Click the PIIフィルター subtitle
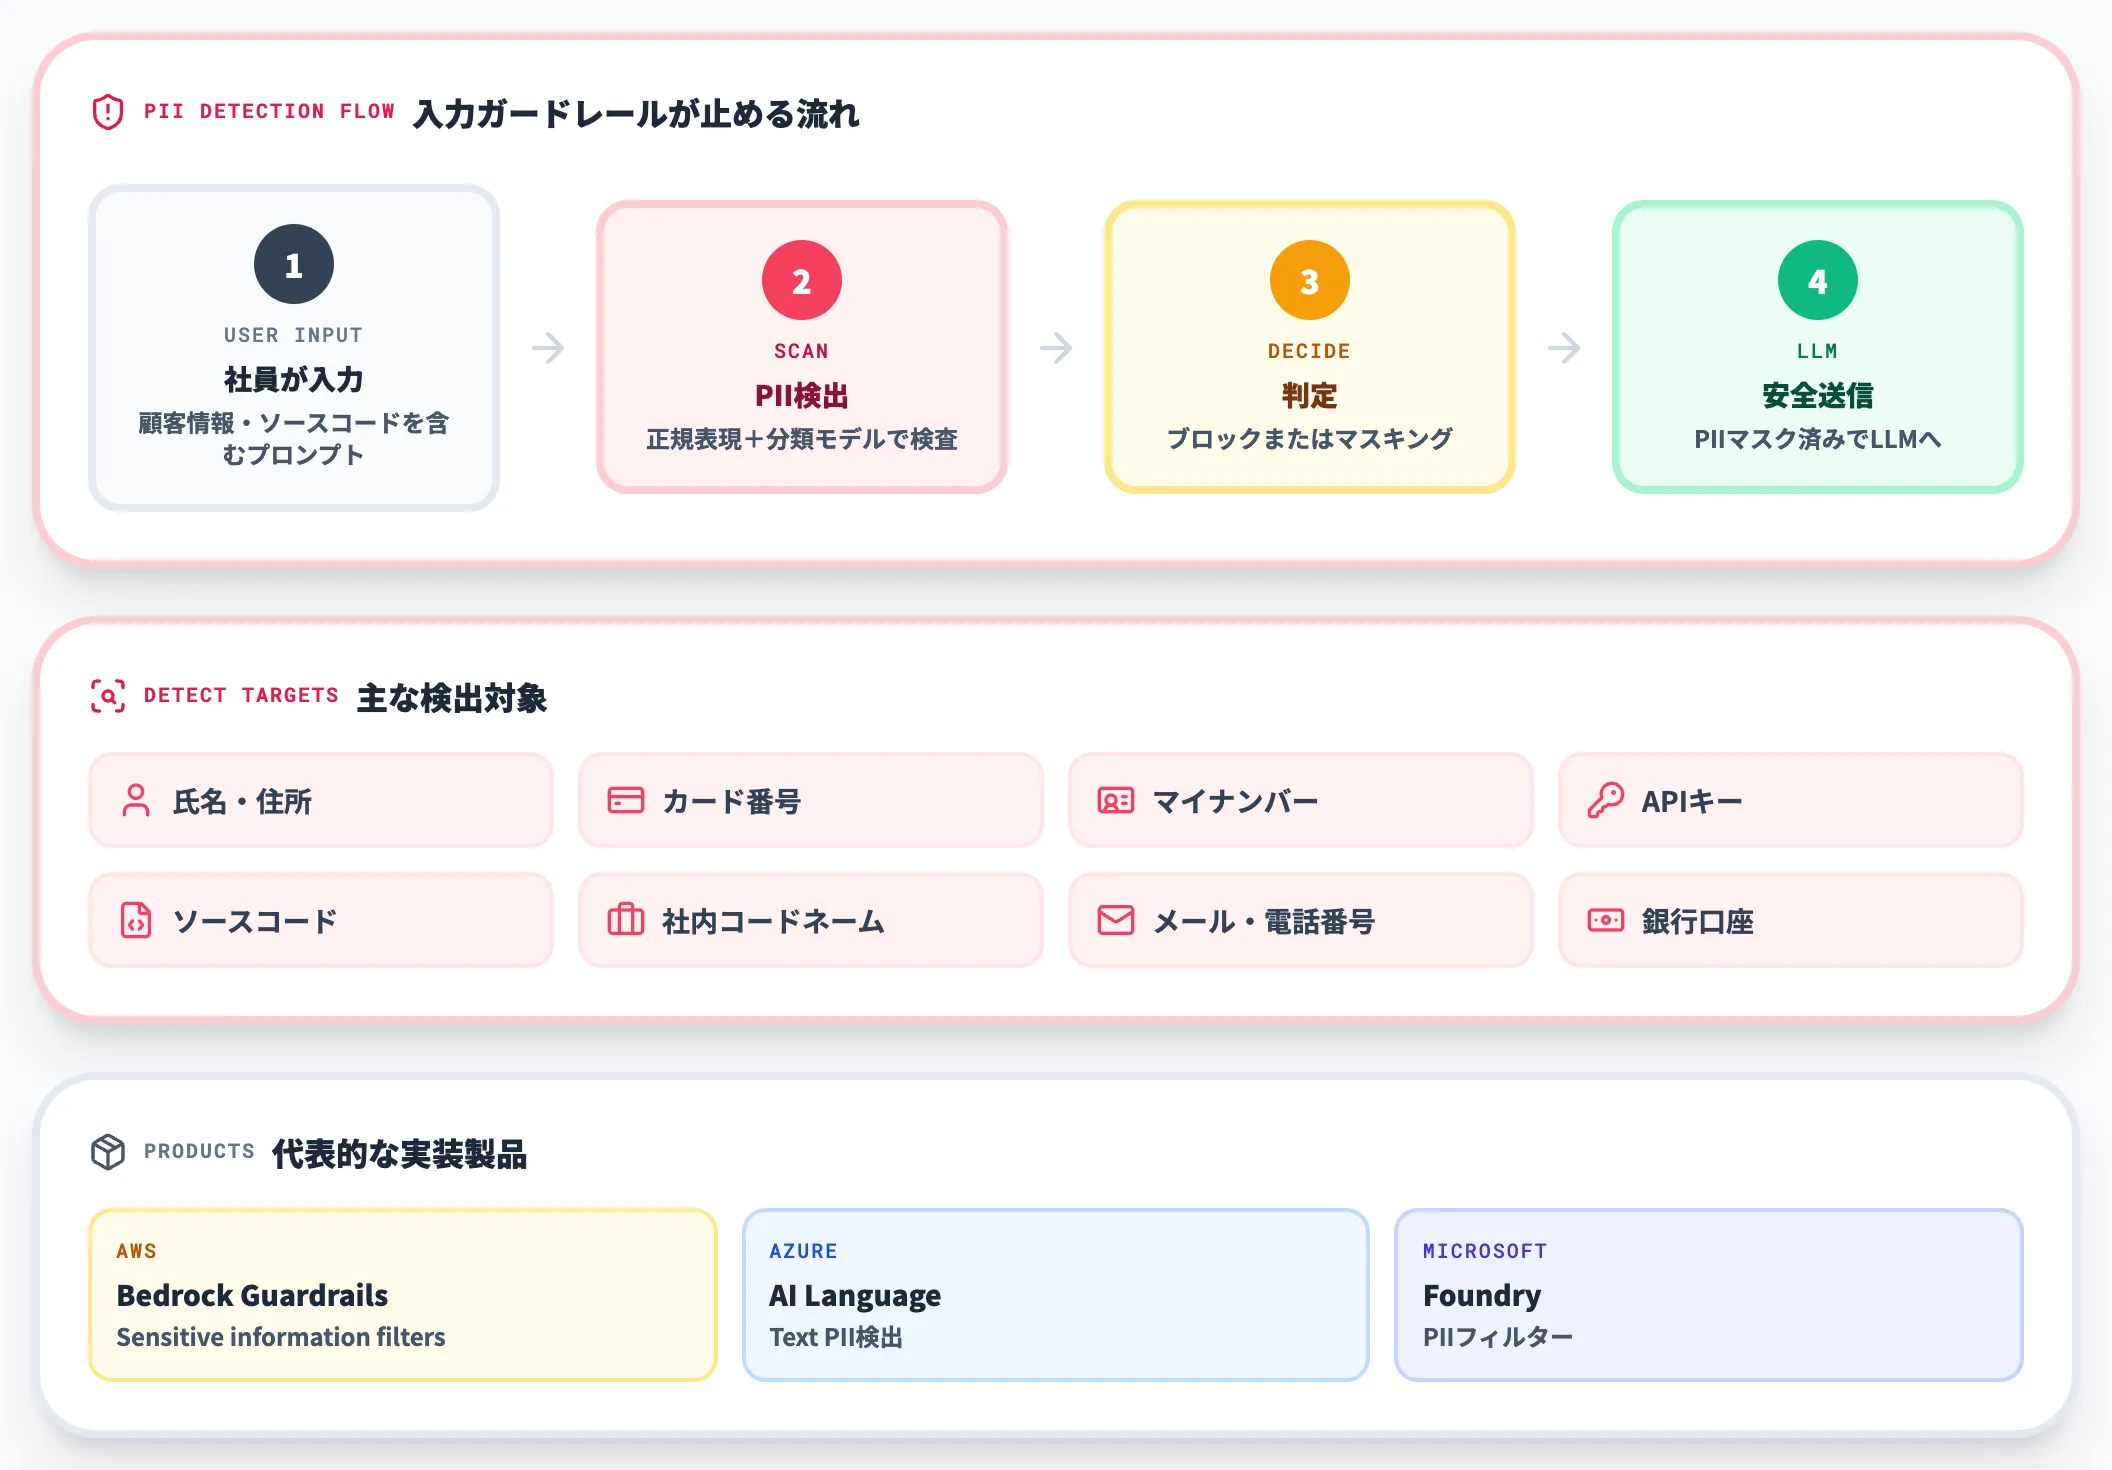The image size is (2112, 1470). coord(1498,1337)
